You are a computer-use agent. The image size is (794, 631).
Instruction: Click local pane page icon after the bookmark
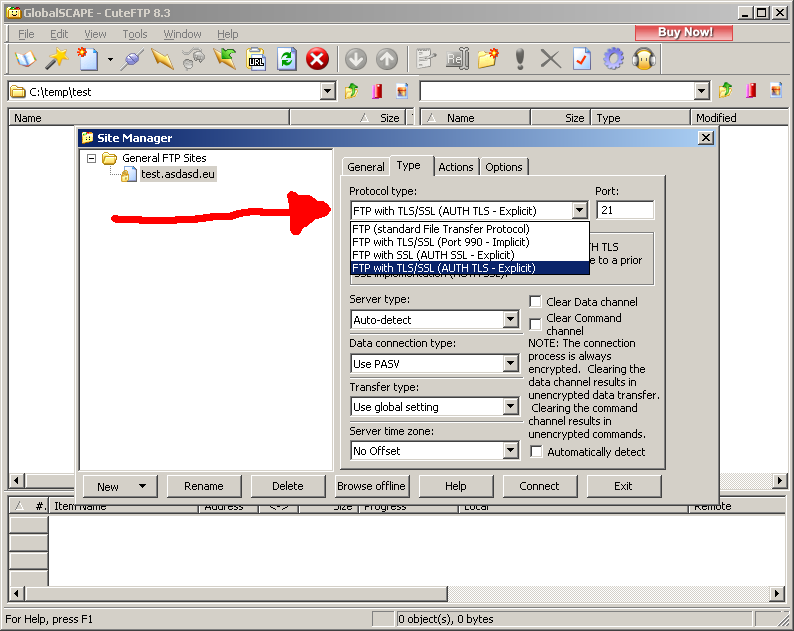[402, 91]
